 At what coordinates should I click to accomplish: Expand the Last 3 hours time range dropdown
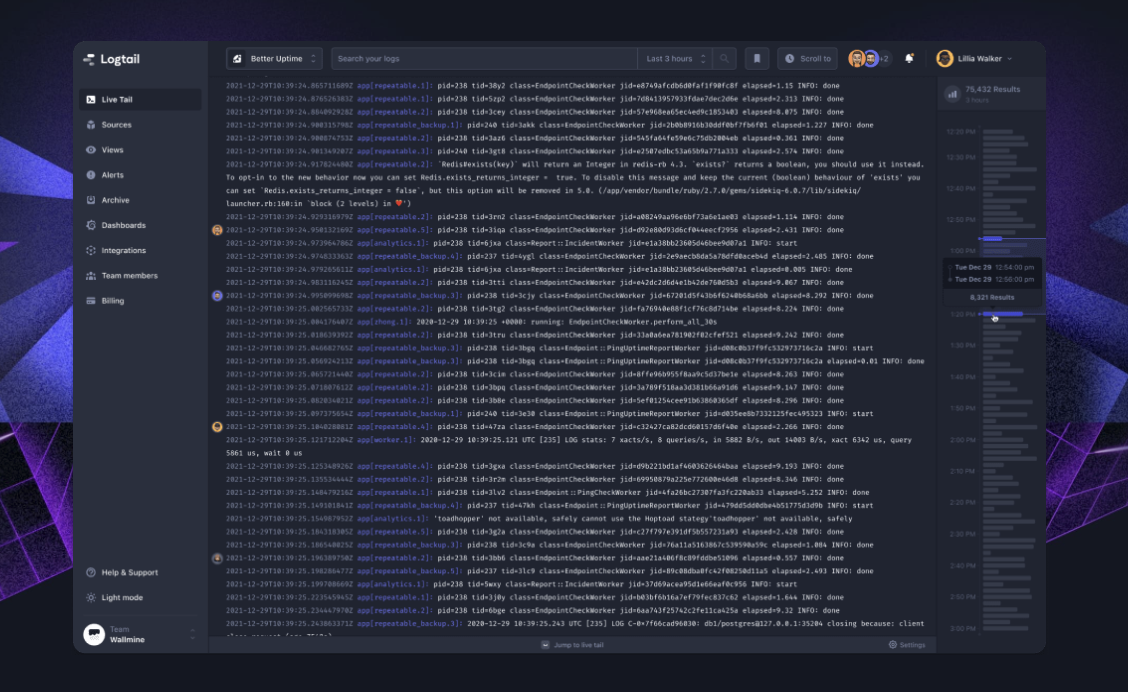[x=671, y=58]
